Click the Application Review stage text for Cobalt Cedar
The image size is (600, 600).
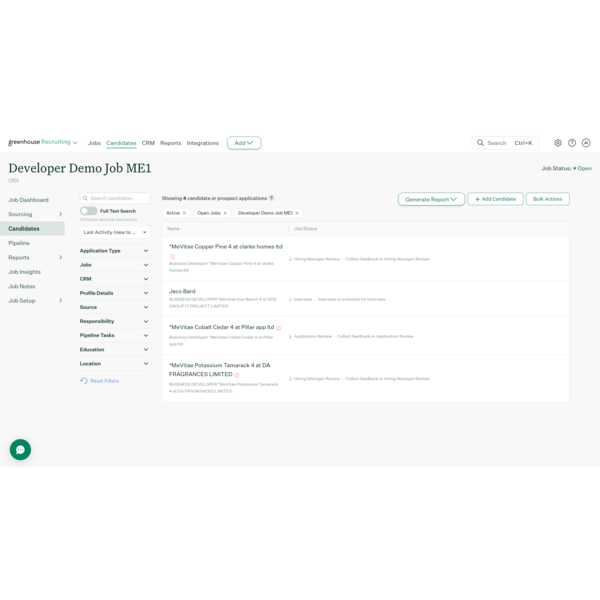[x=313, y=336]
